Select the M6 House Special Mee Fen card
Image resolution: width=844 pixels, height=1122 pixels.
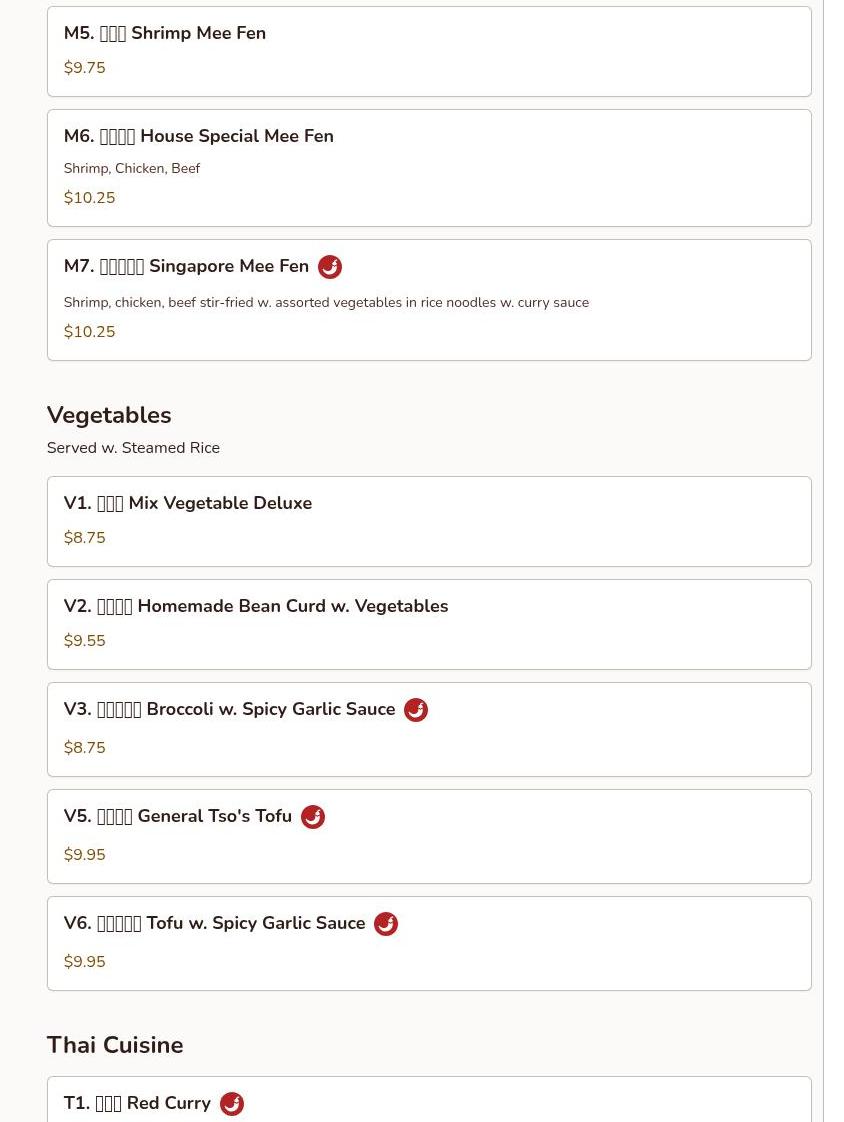tap(429, 168)
